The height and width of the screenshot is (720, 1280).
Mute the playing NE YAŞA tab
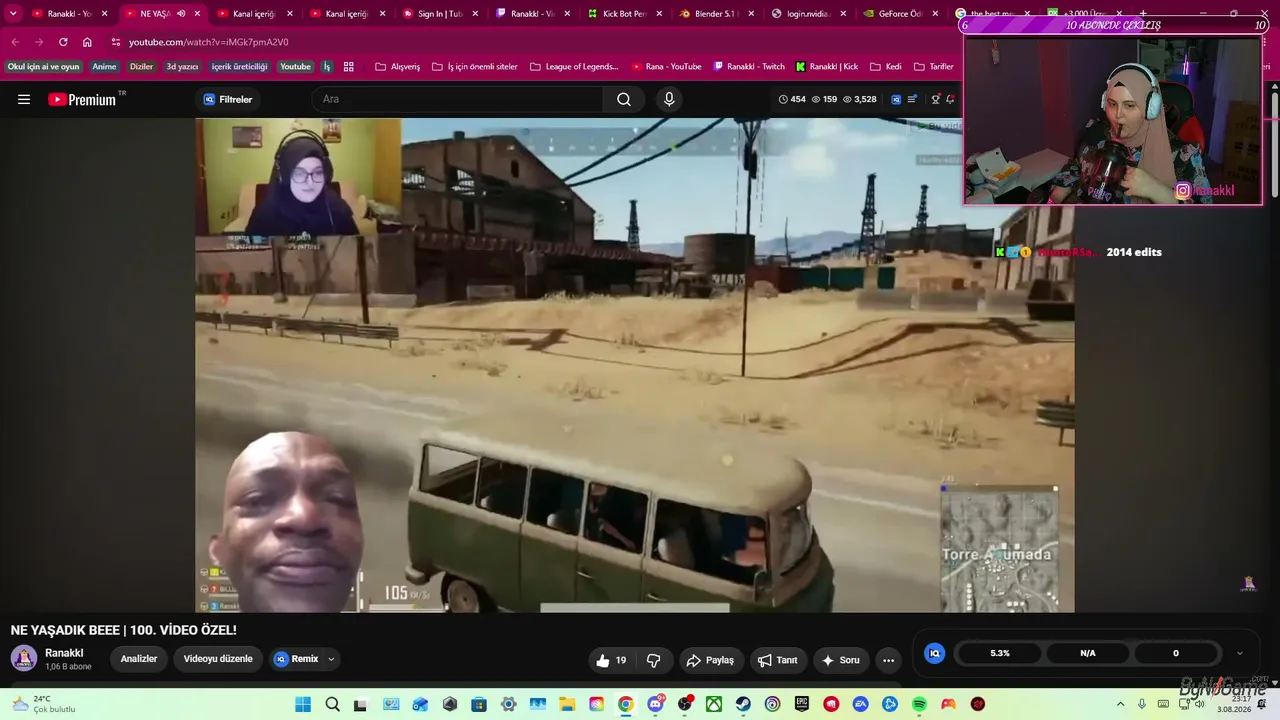click(181, 14)
